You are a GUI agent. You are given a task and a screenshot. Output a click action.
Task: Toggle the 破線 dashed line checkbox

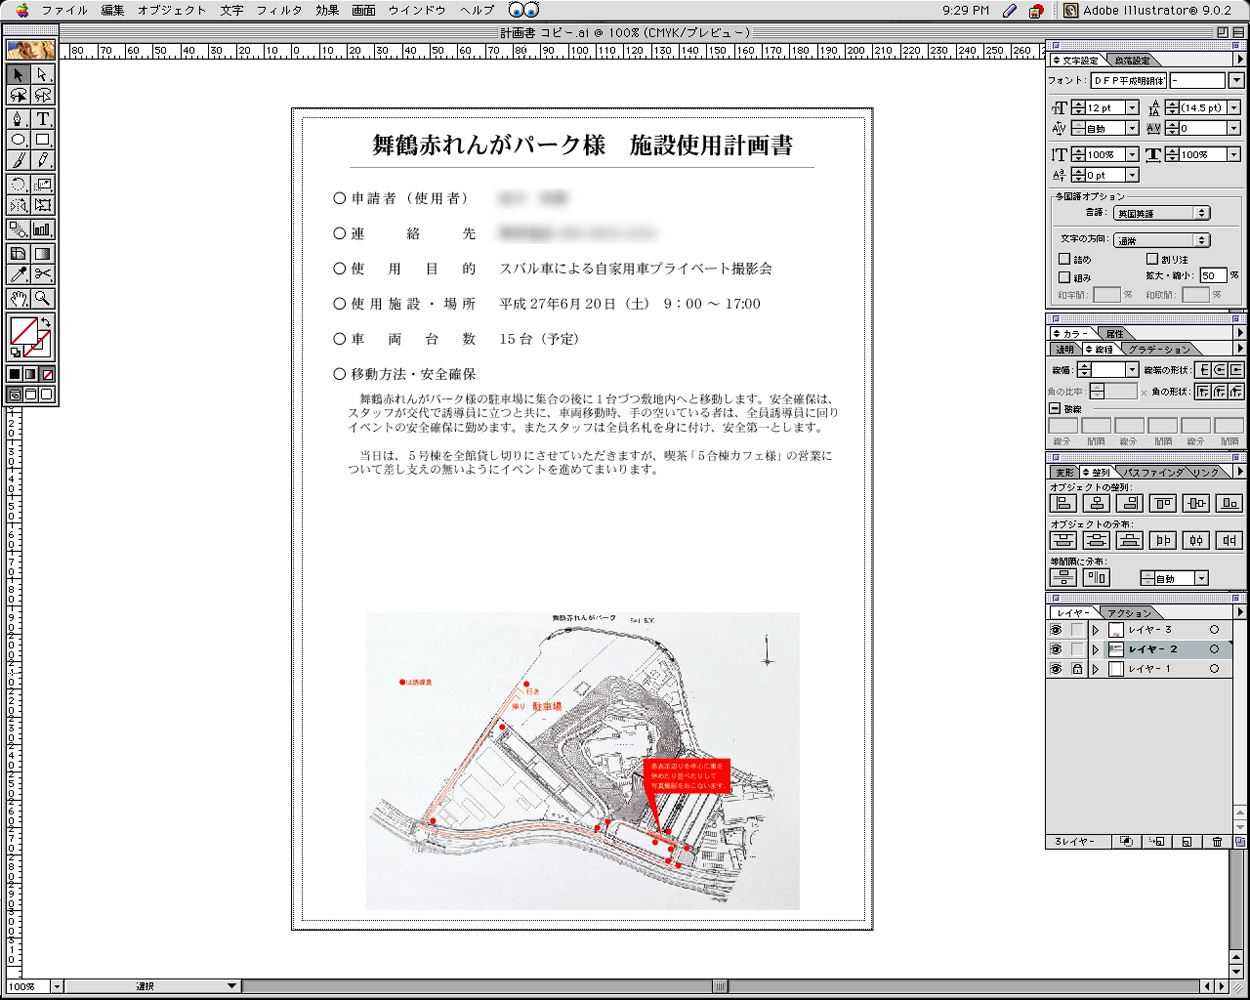pos(1054,409)
